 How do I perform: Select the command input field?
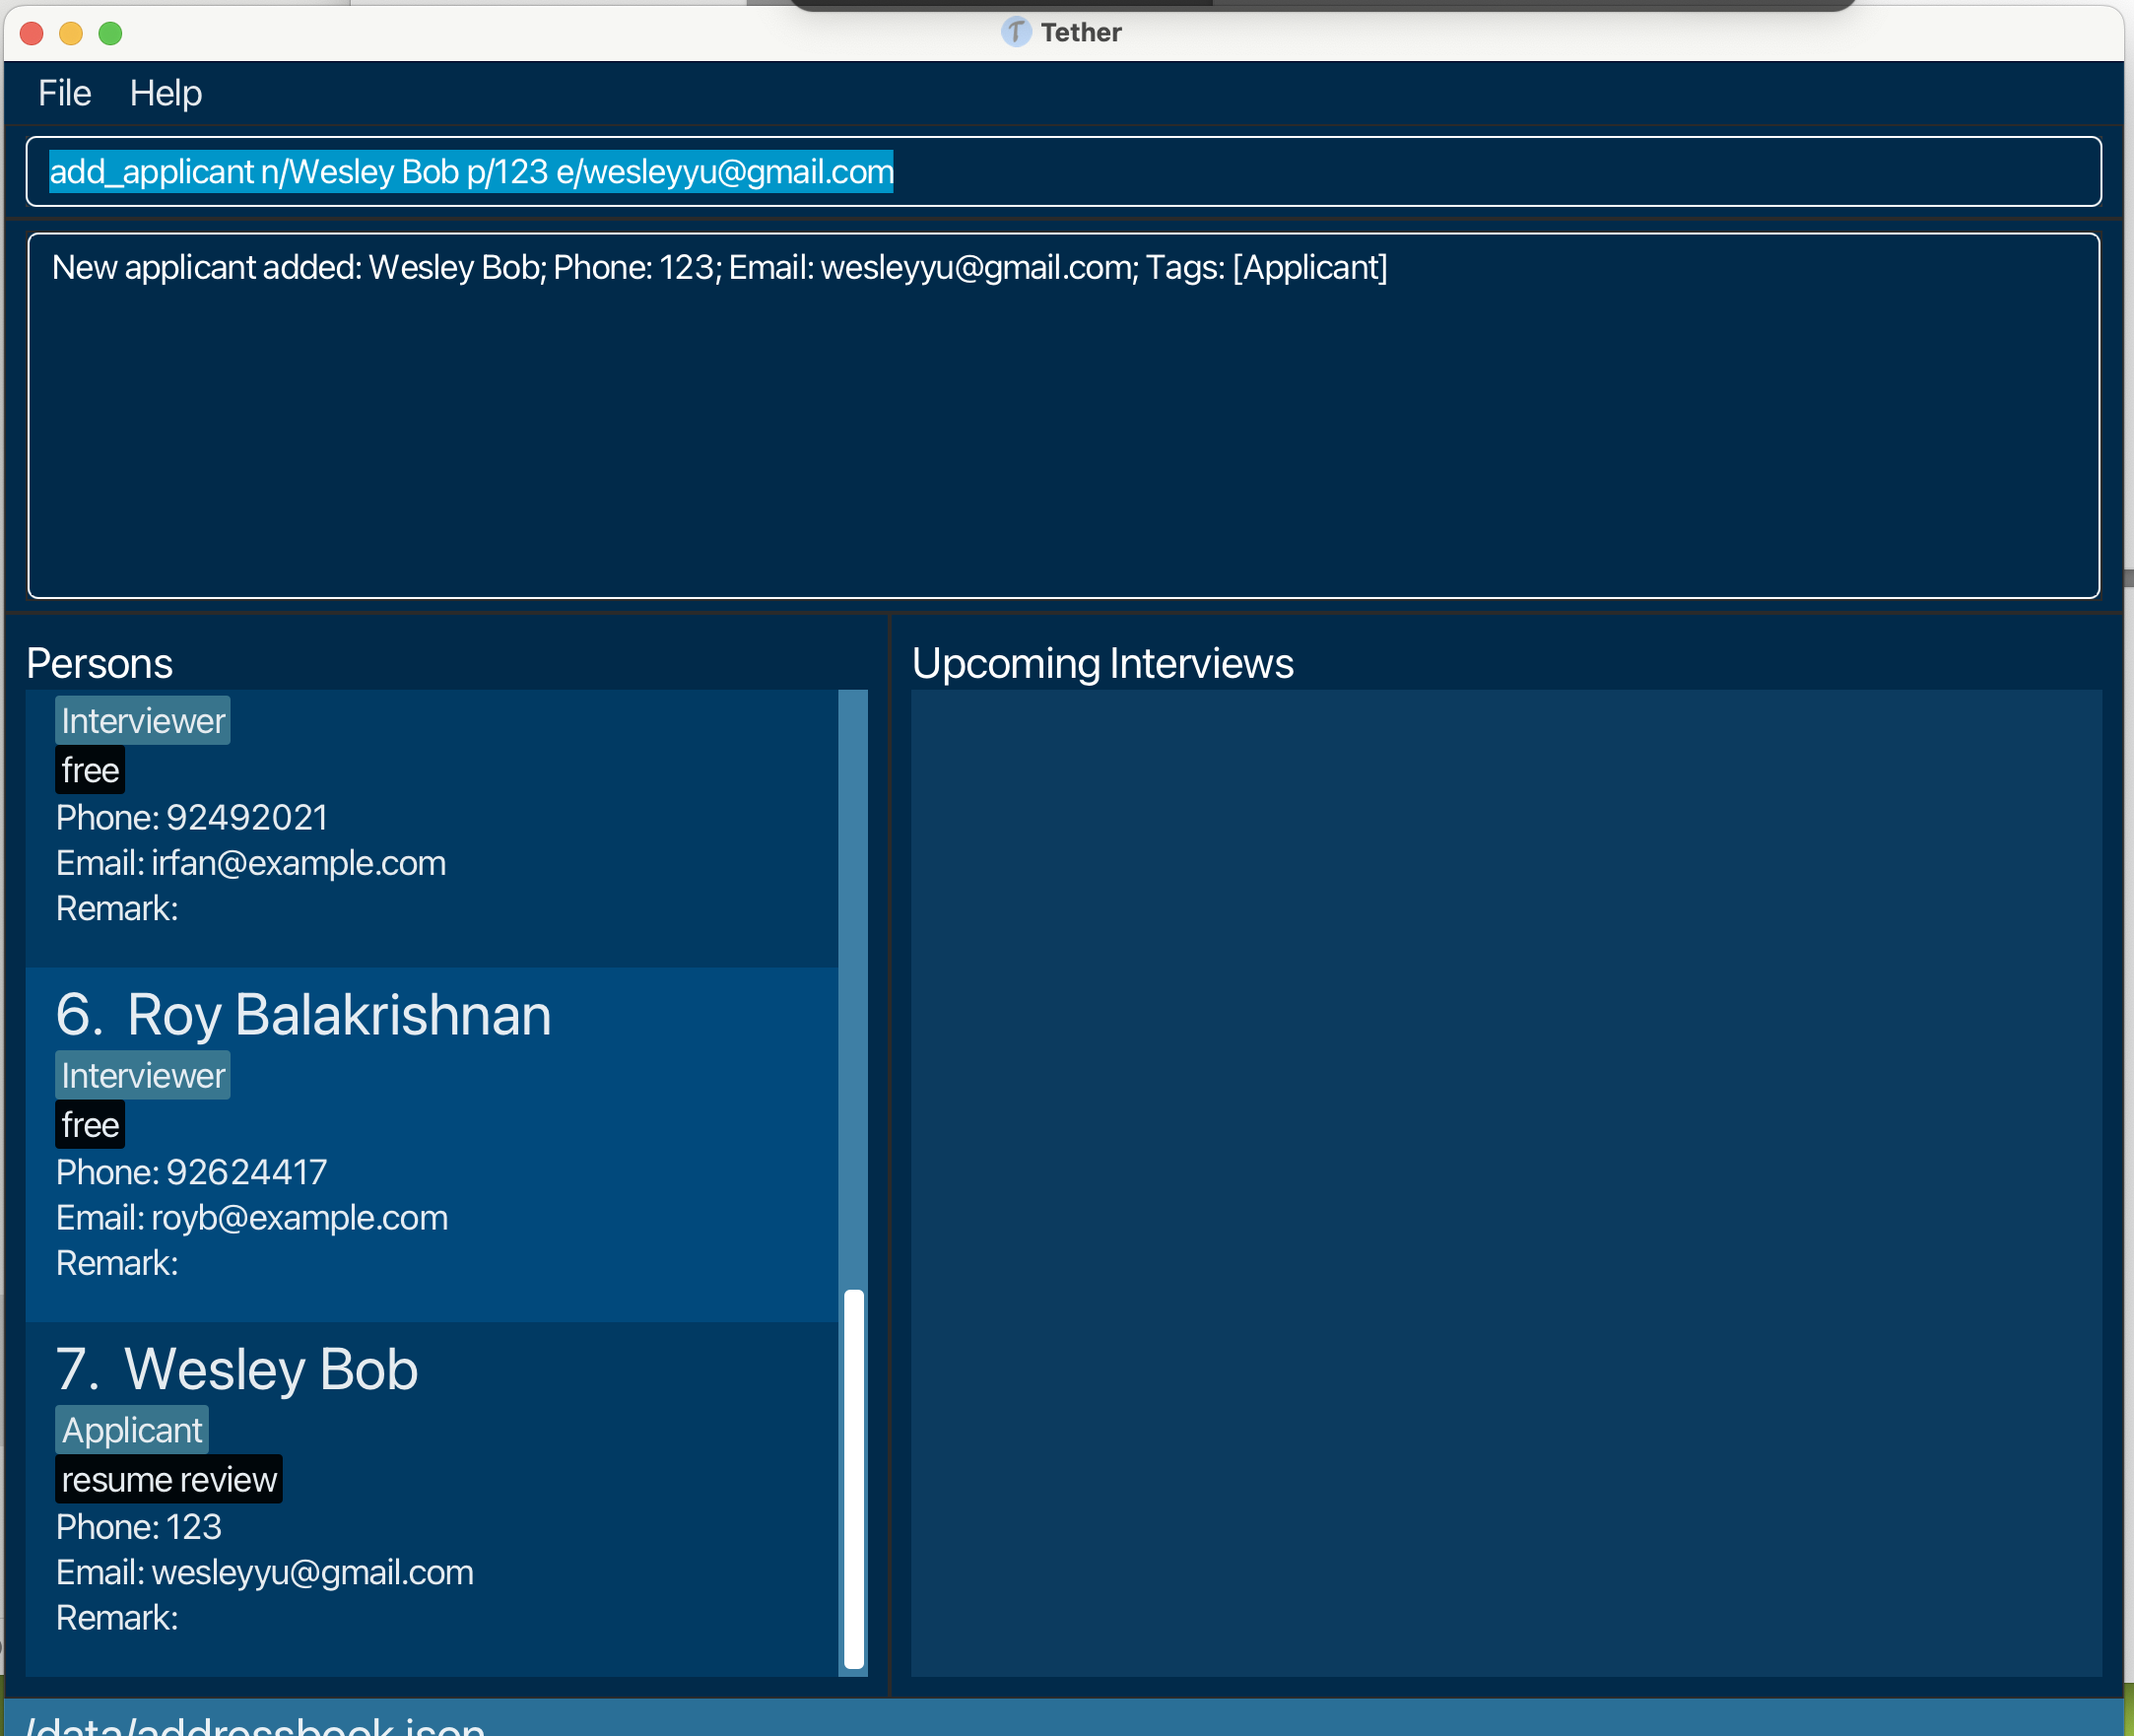click(1066, 170)
